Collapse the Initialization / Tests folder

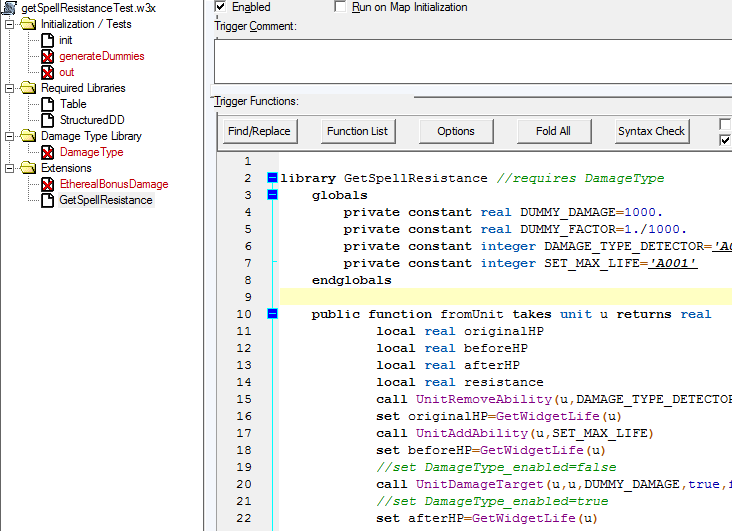(9, 24)
